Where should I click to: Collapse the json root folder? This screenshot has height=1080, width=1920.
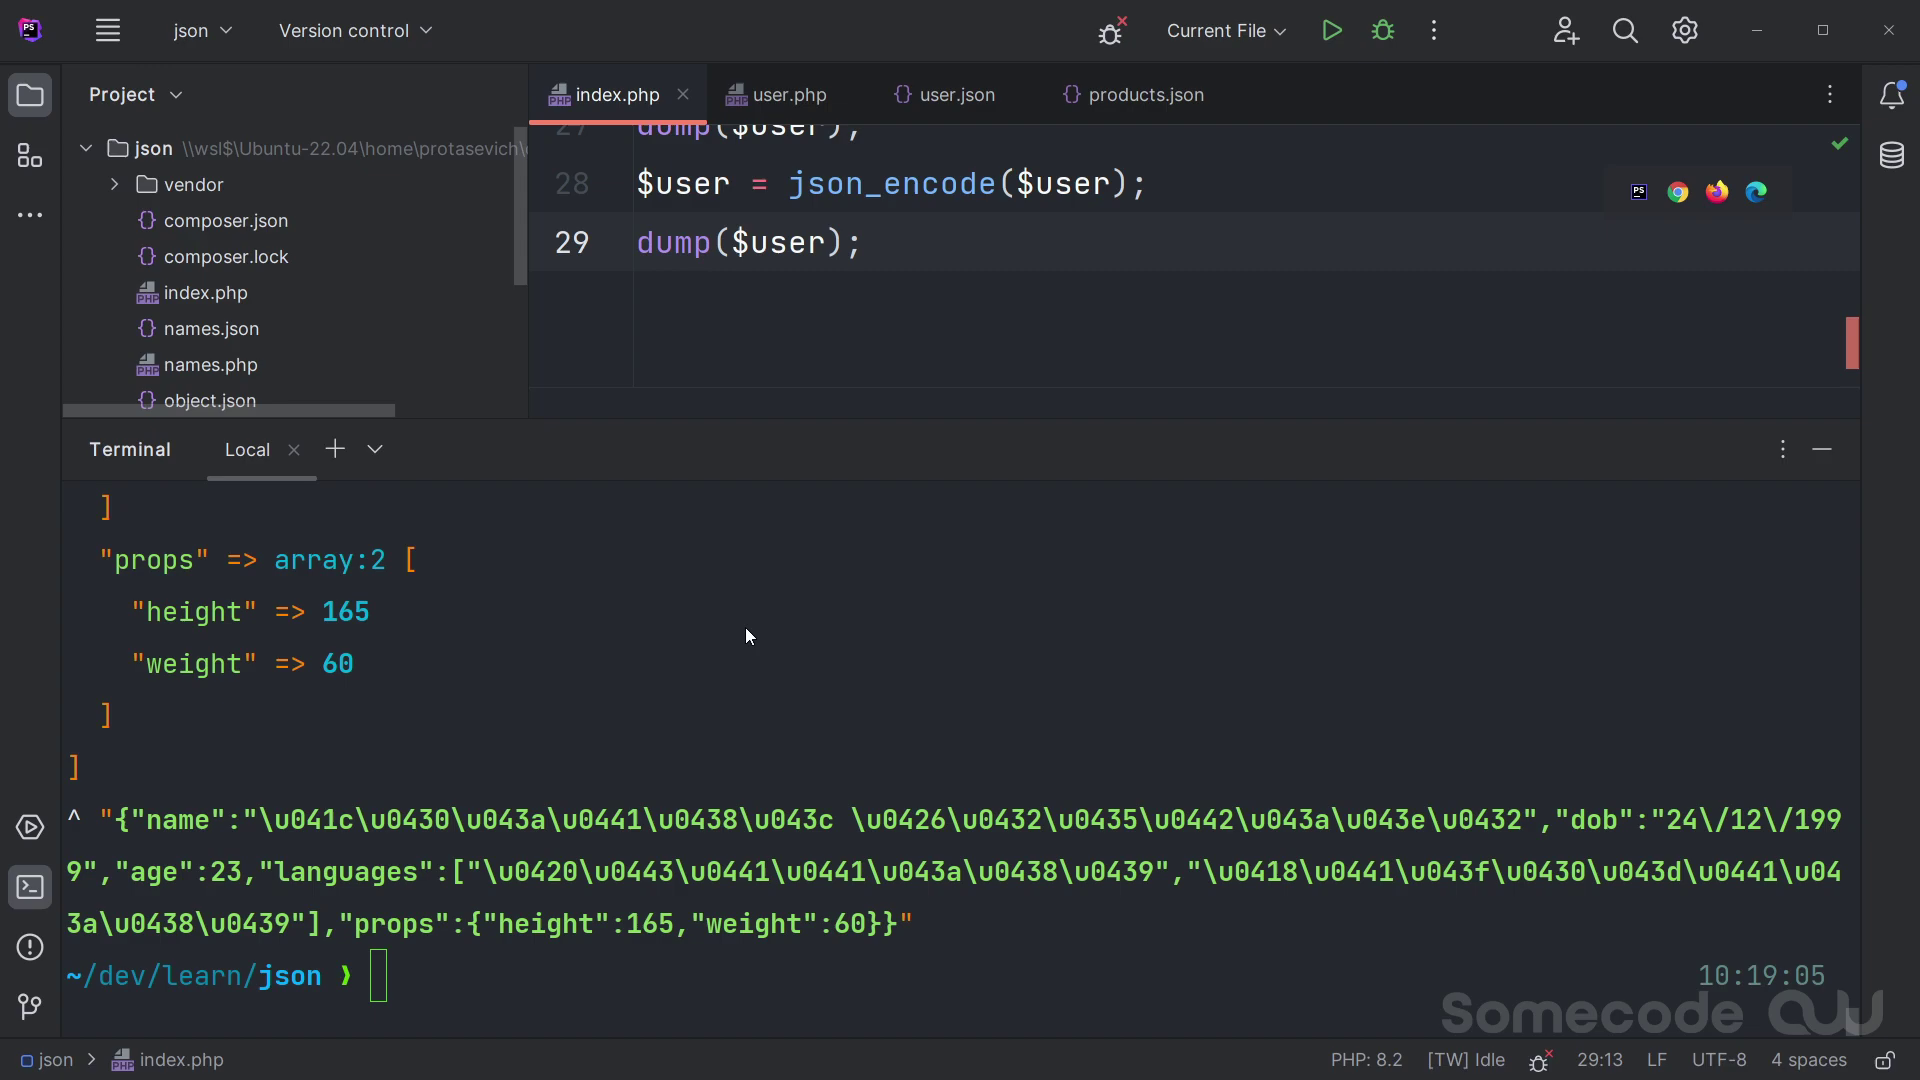click(x=86, y=149)
